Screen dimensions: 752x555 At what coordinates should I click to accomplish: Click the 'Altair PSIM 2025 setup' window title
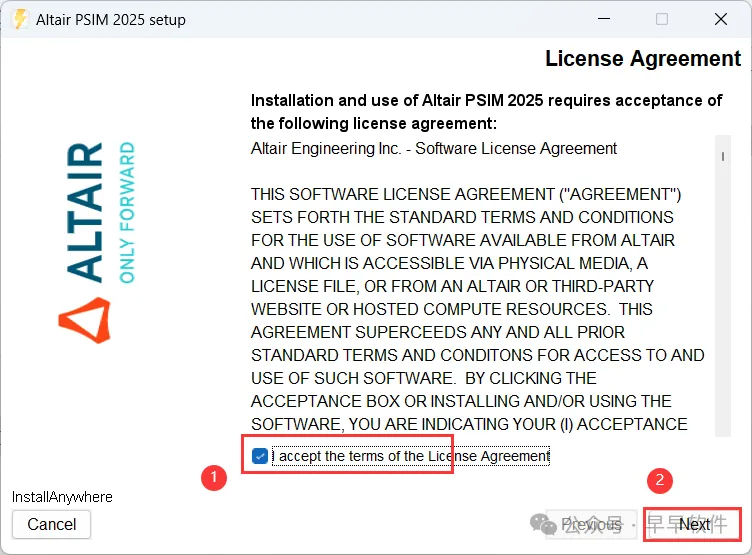pyautogui.click(x=111, y=20)
